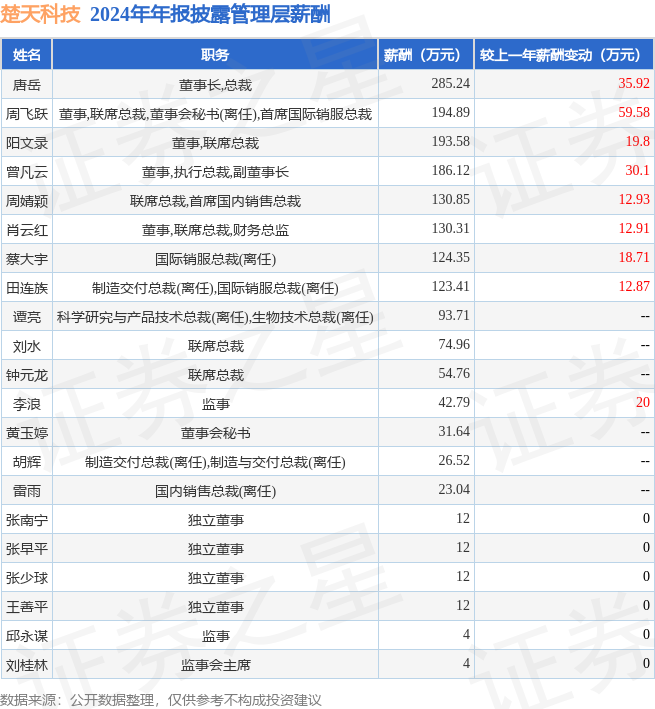
Task: Click the 楚天科技 title text
Action: point(40,14)
